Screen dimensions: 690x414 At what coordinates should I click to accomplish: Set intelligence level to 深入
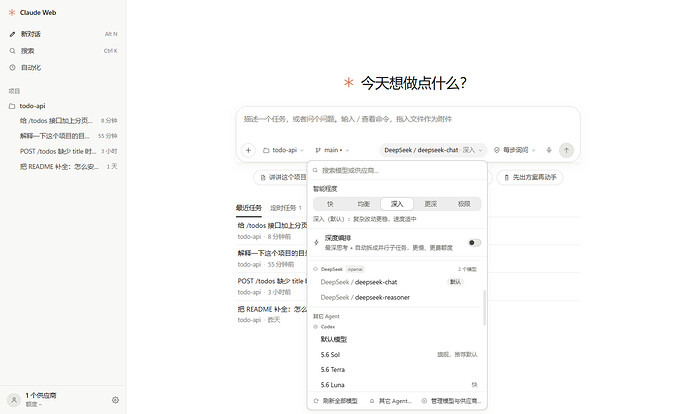[x=397, y=204]
